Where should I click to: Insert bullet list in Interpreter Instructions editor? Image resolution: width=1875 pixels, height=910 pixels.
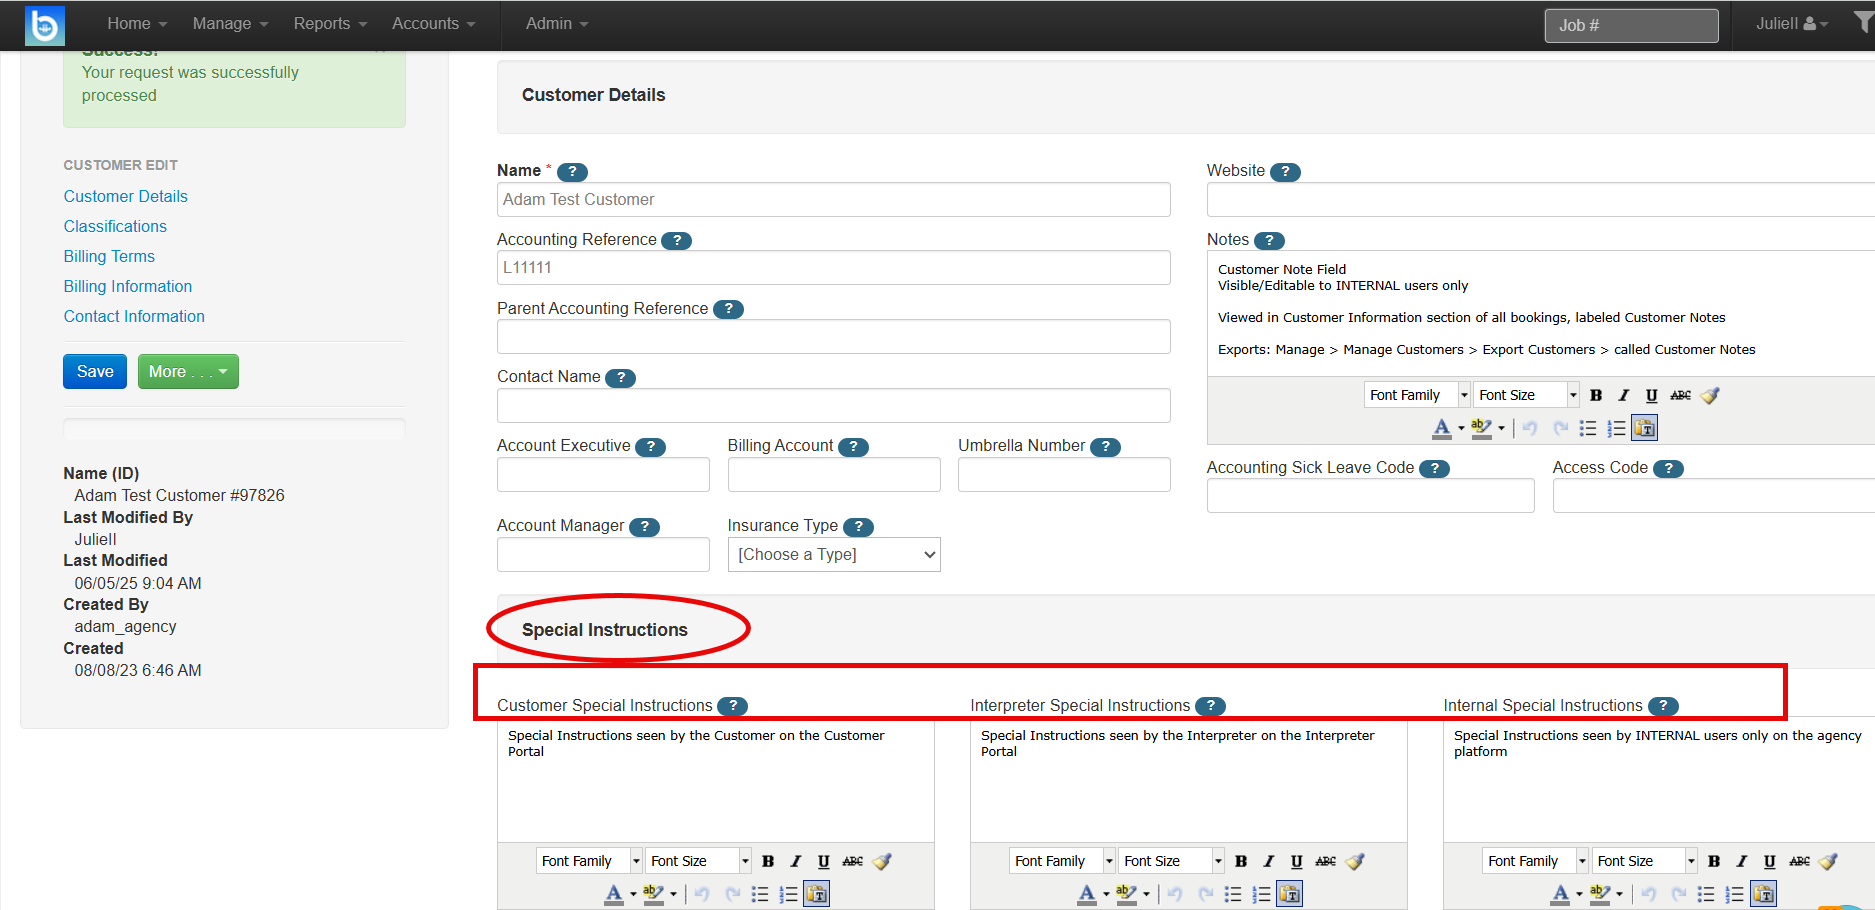1233,894
